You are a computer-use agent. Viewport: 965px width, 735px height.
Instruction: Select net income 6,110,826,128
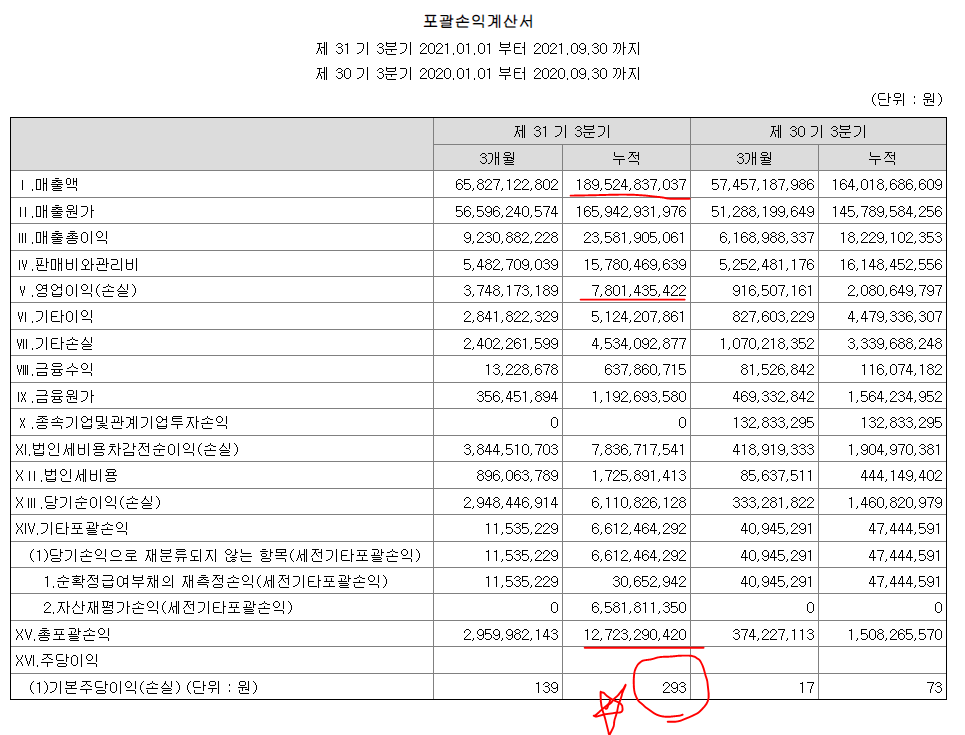638,502
